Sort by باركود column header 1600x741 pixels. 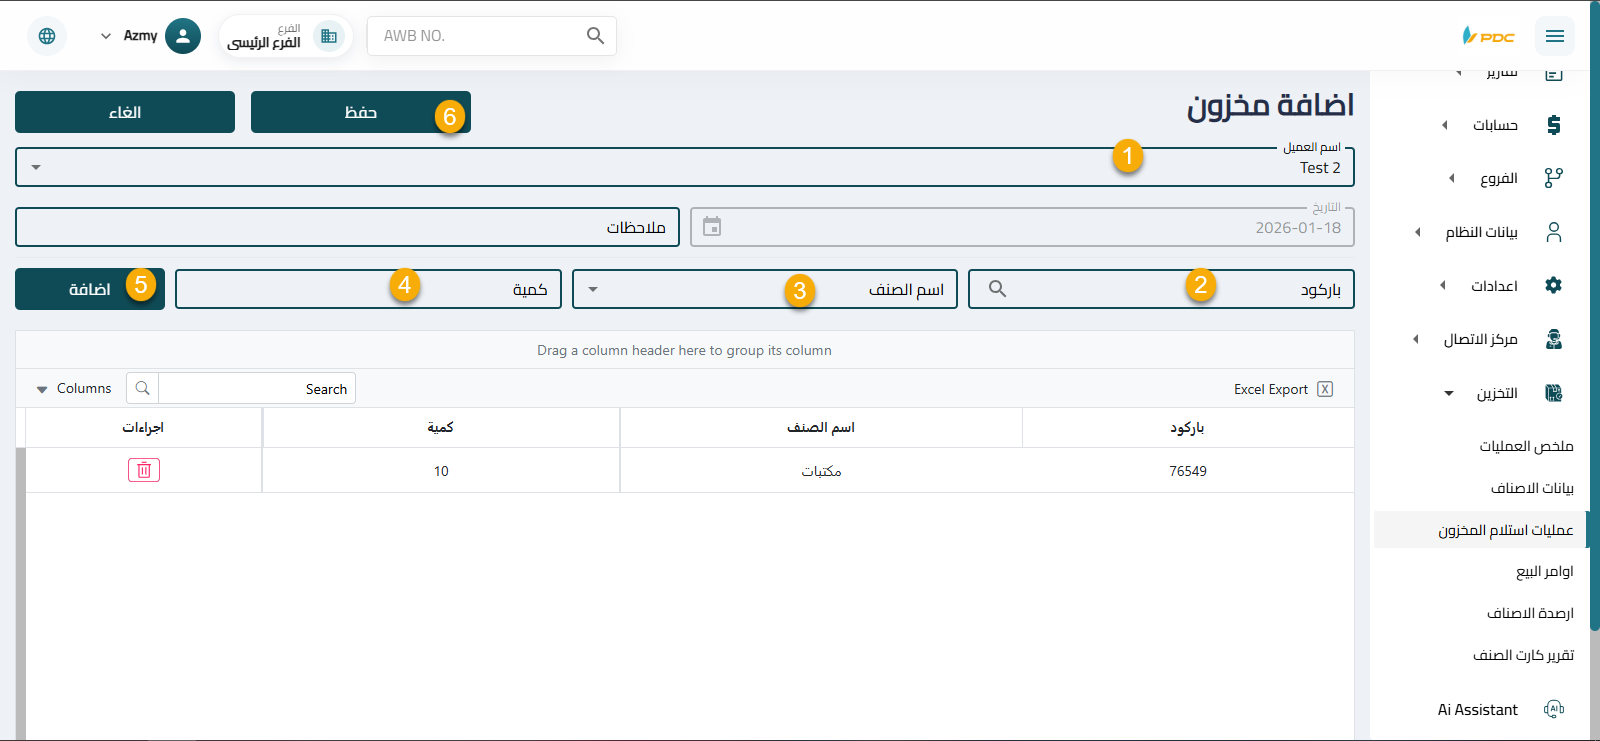click(x=1188, y=427)
